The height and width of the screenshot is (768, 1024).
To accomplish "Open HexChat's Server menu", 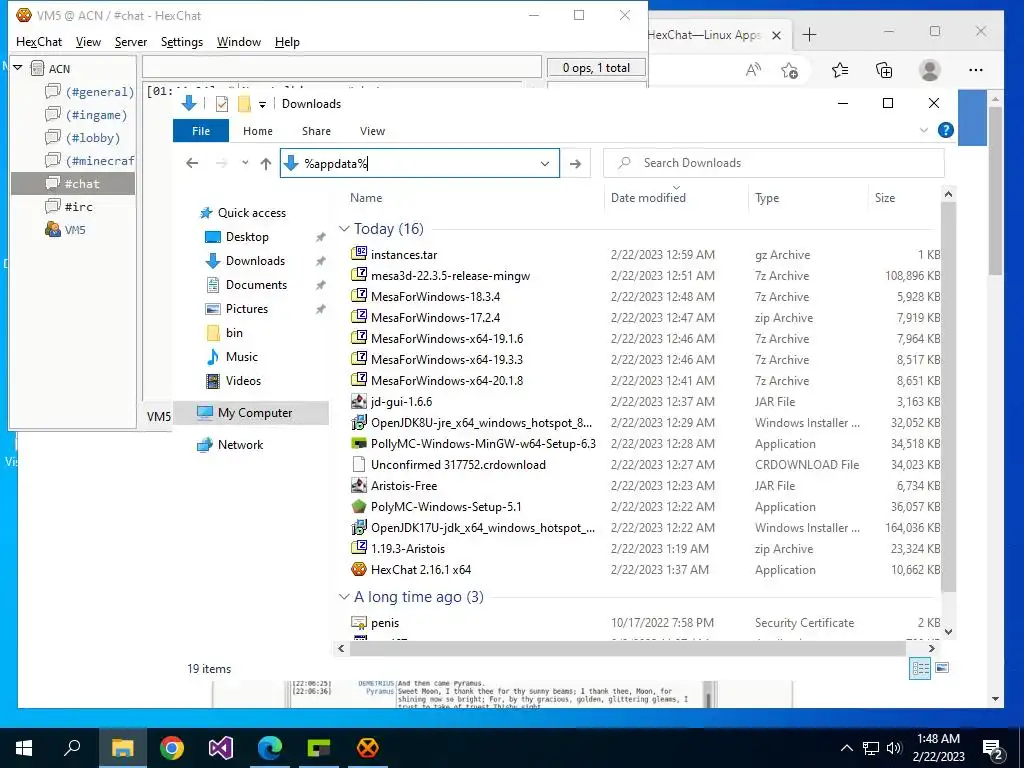I will point(131,42).
